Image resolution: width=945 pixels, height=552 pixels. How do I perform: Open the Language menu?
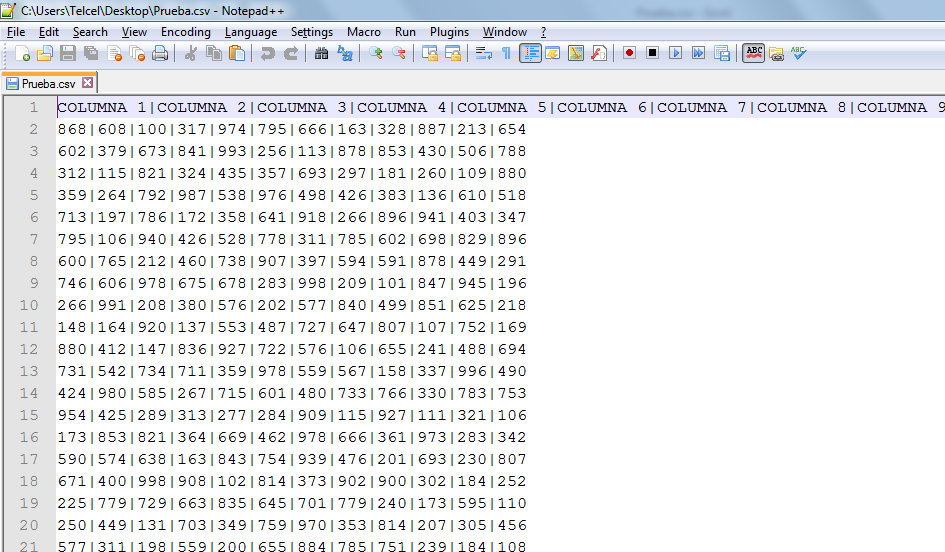pos(251,32)
